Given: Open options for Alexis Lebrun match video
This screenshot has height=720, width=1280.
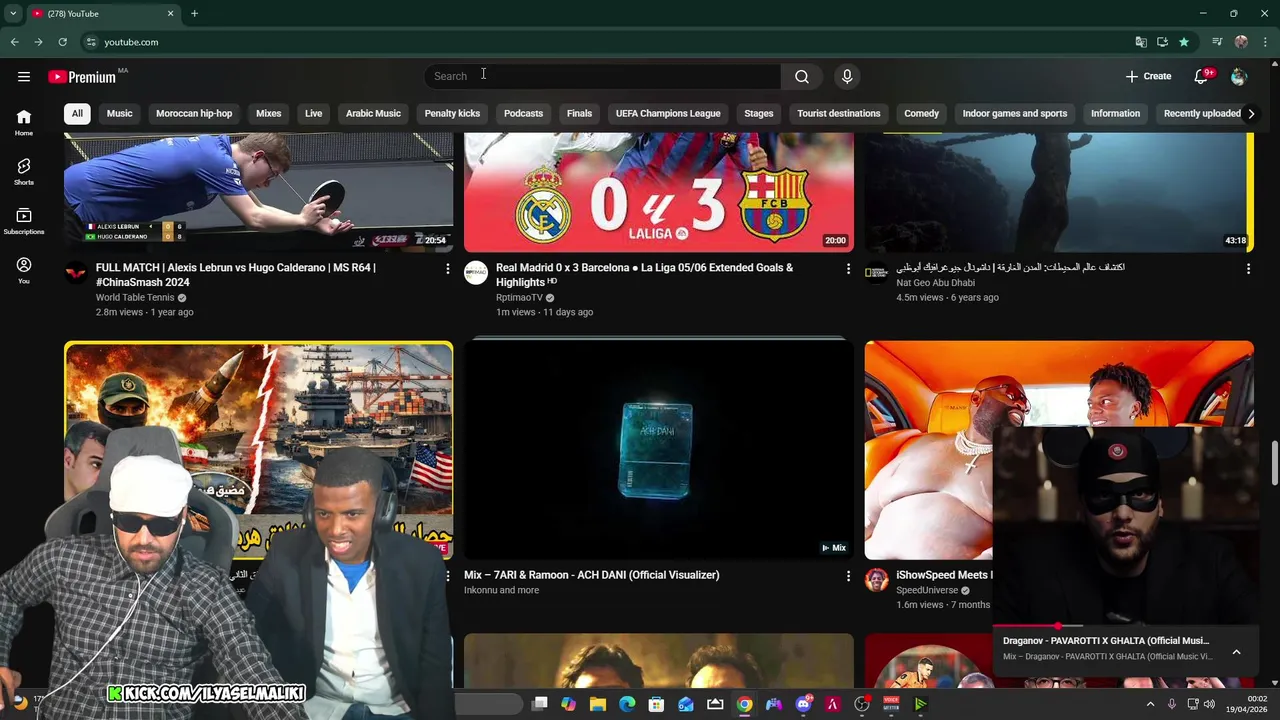Looking at the screenshot, I should 447,268.
